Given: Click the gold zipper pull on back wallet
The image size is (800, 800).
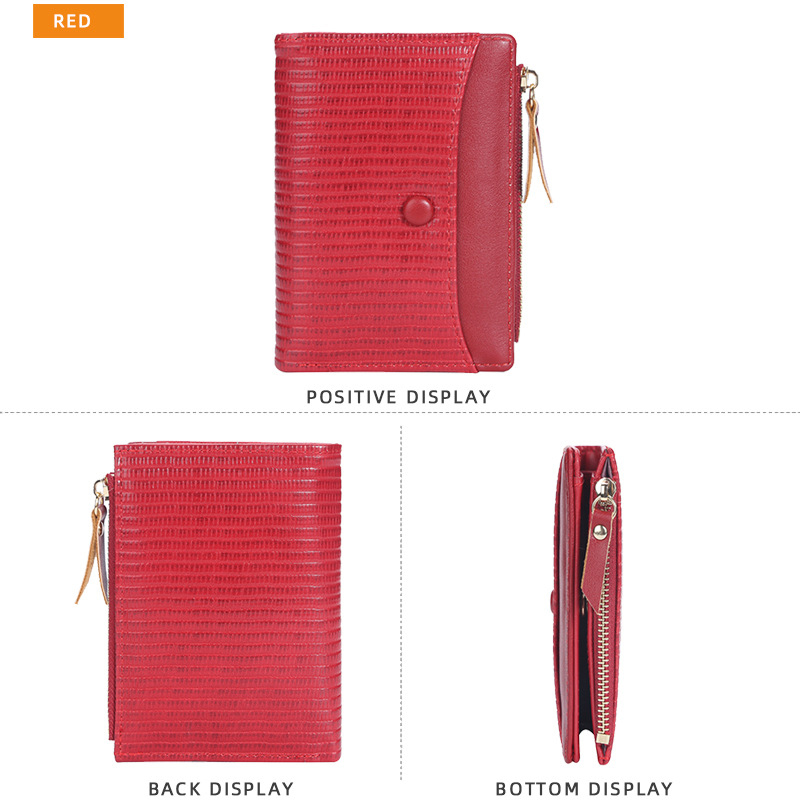Looking at the screenshot, I should tap(101, 492).
